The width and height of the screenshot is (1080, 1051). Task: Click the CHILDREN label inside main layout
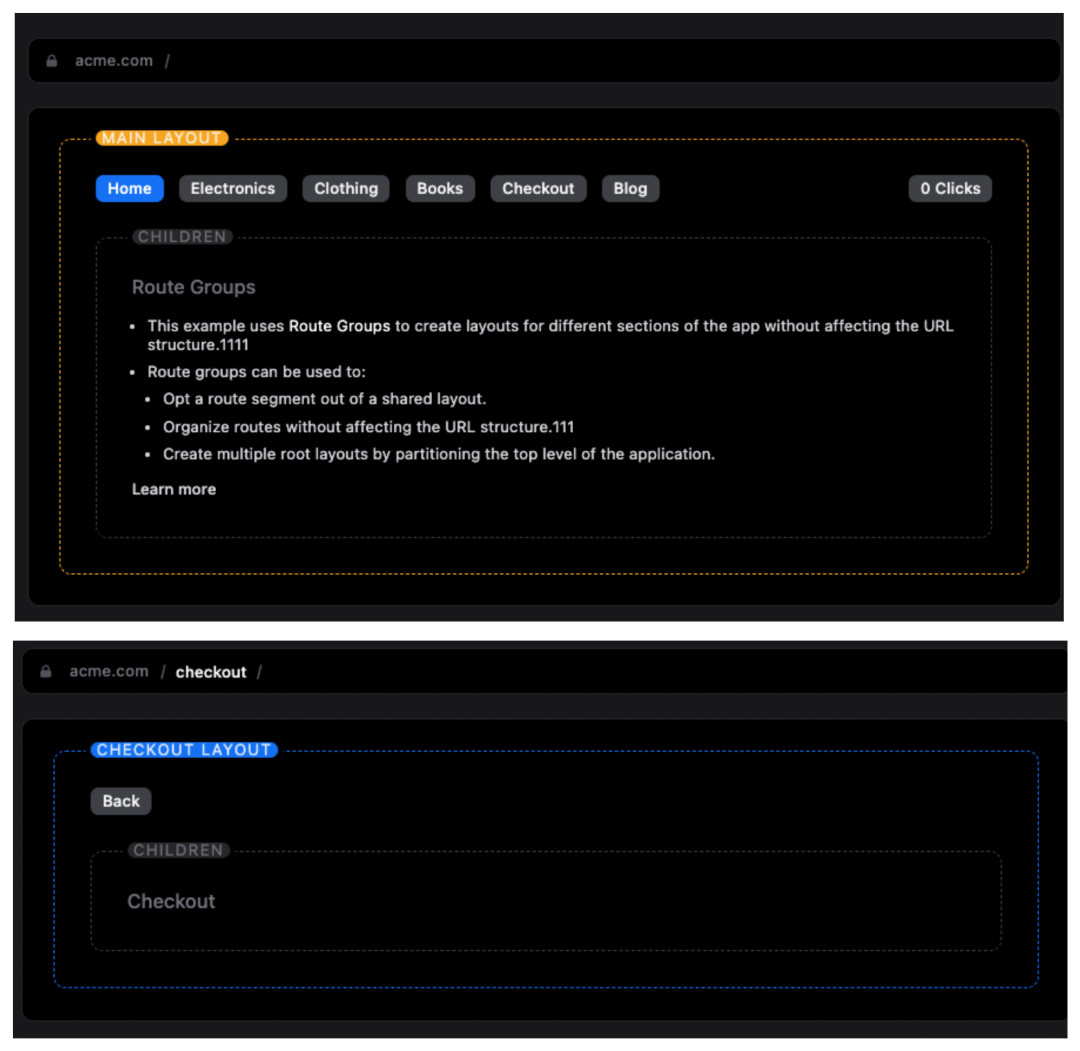pyautogui.click(x=182, y=237)
